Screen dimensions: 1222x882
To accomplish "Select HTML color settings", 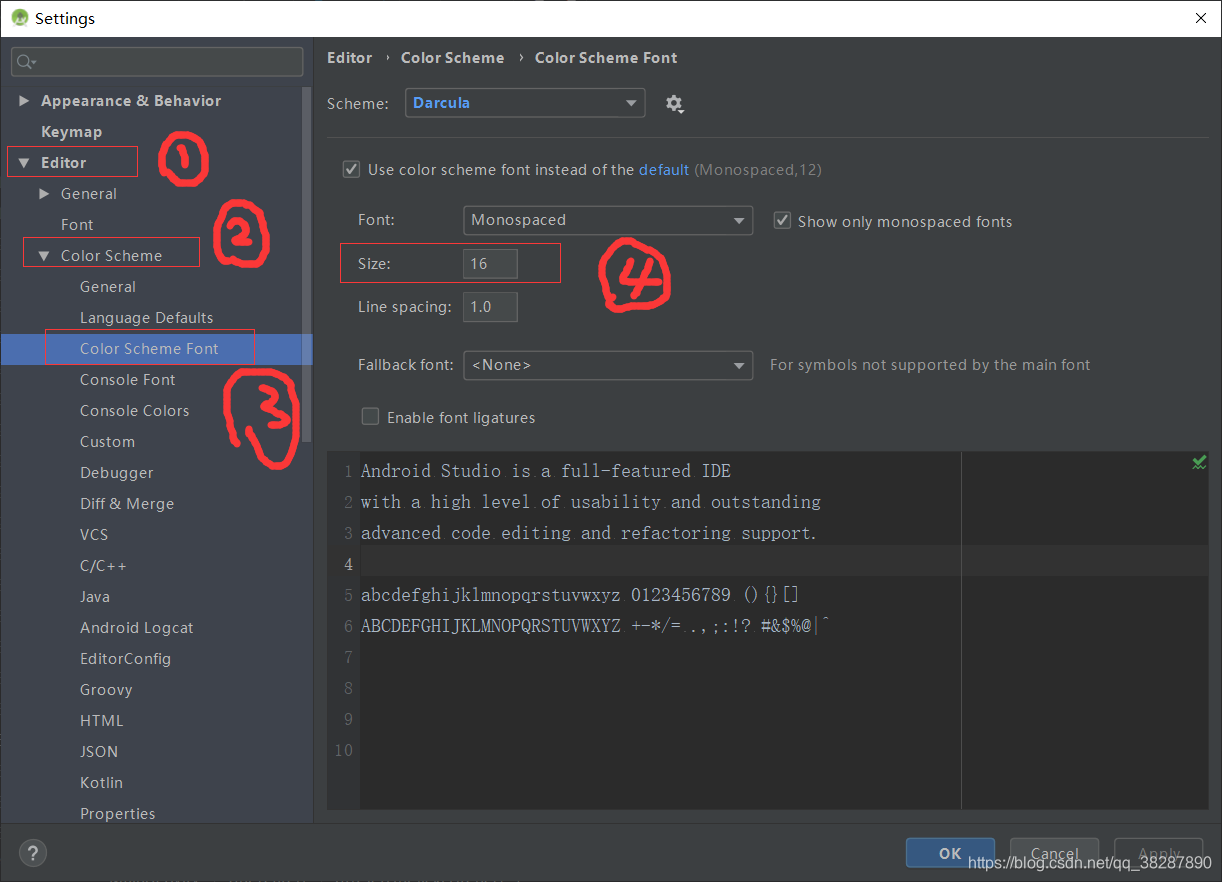I will (x=102, y=721).
